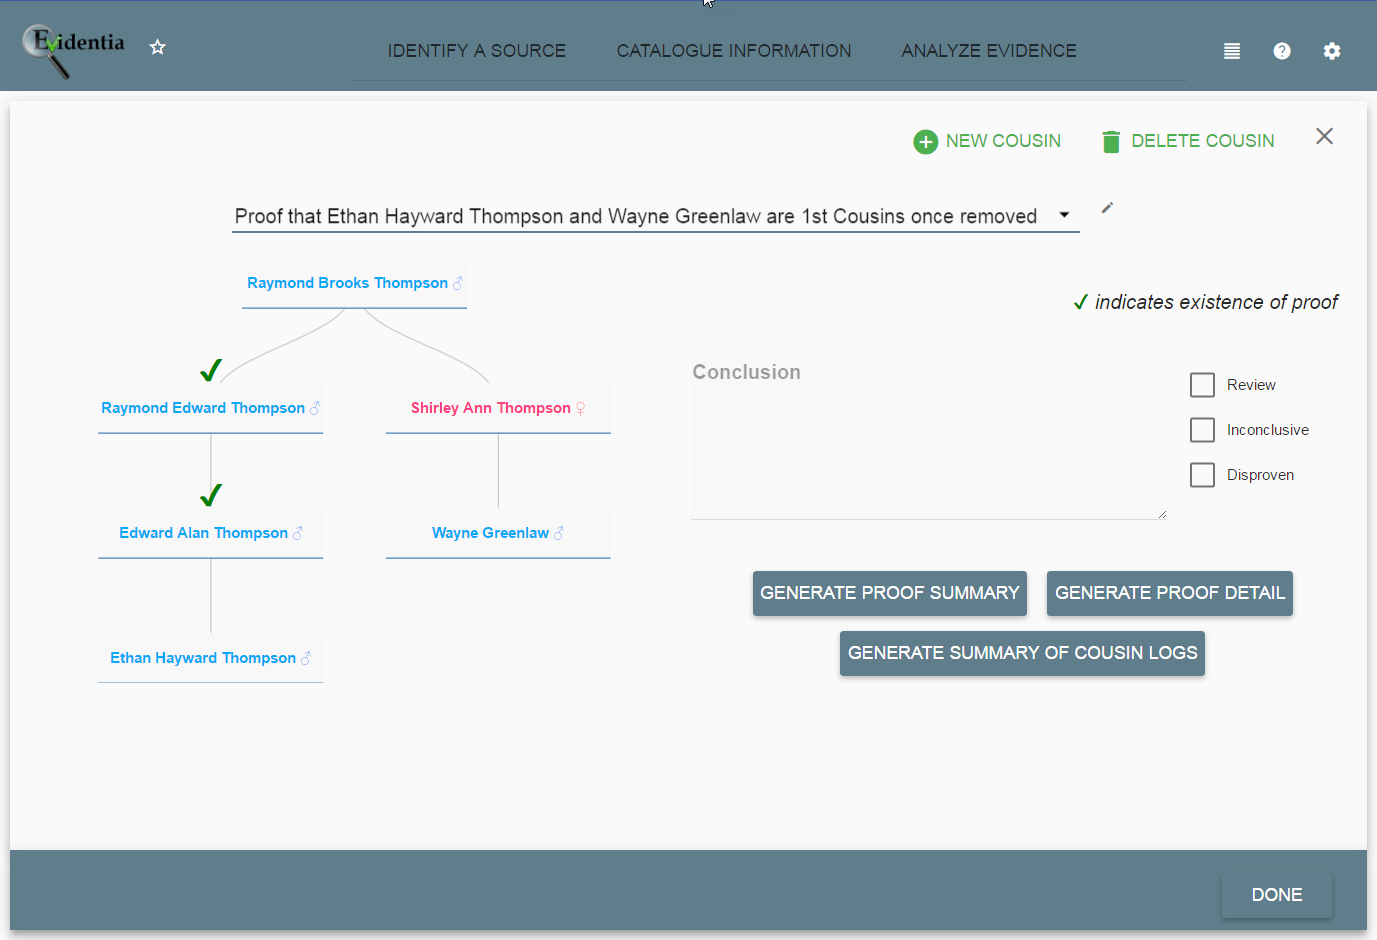Click the green plus New Cousin icon
Image resolution: width=1377 pixels, height=940 pixels.
click(926, 142)
